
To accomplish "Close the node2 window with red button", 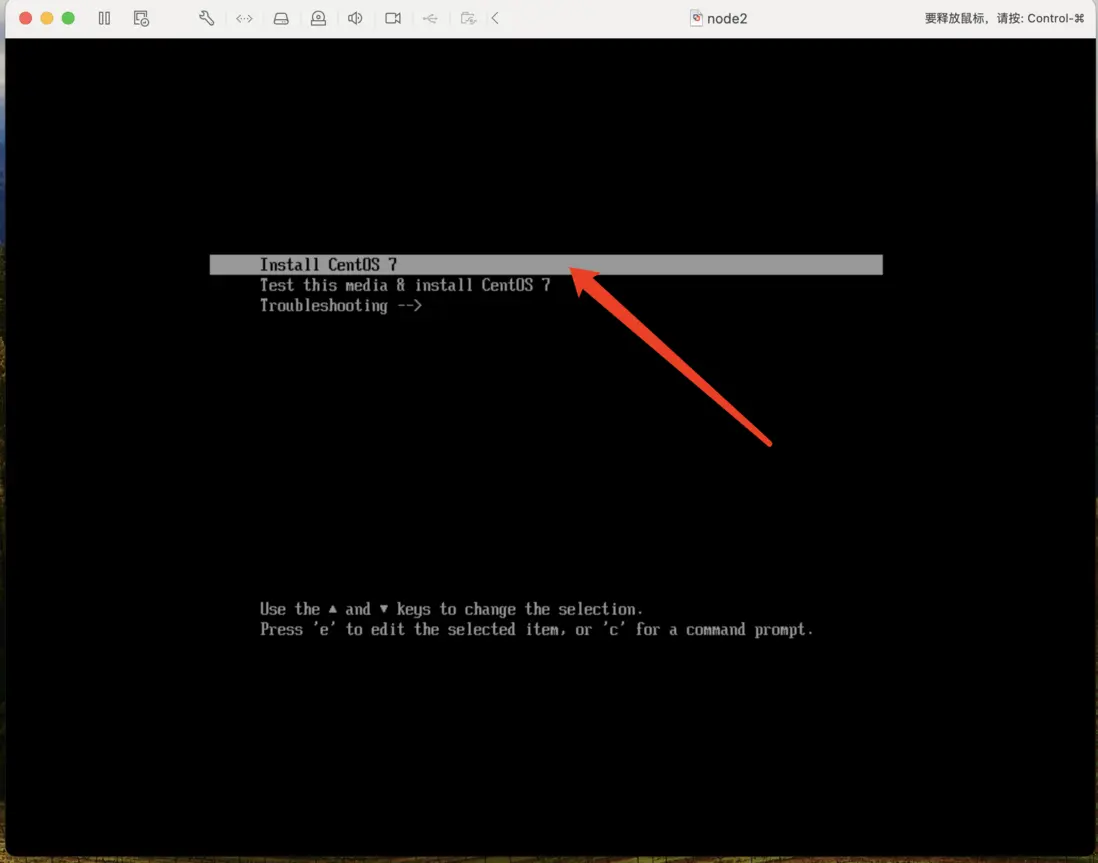I will 25,18.
